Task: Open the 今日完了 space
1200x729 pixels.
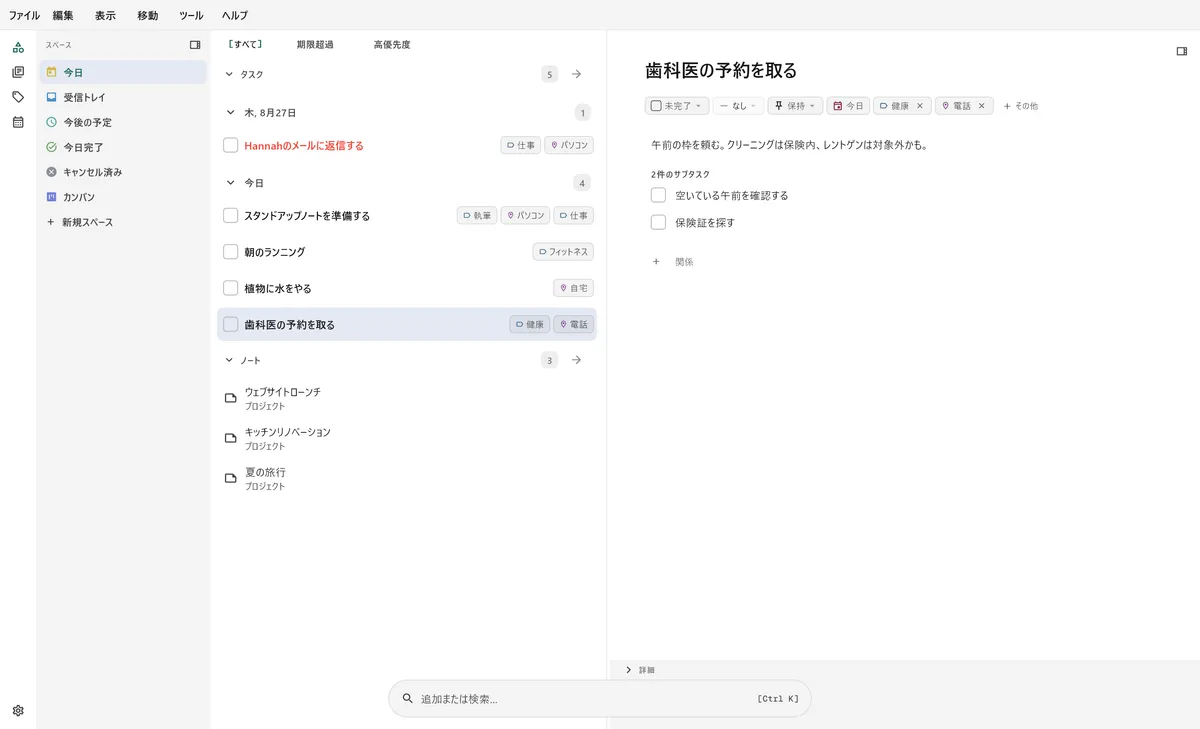Action: point(124,147)
